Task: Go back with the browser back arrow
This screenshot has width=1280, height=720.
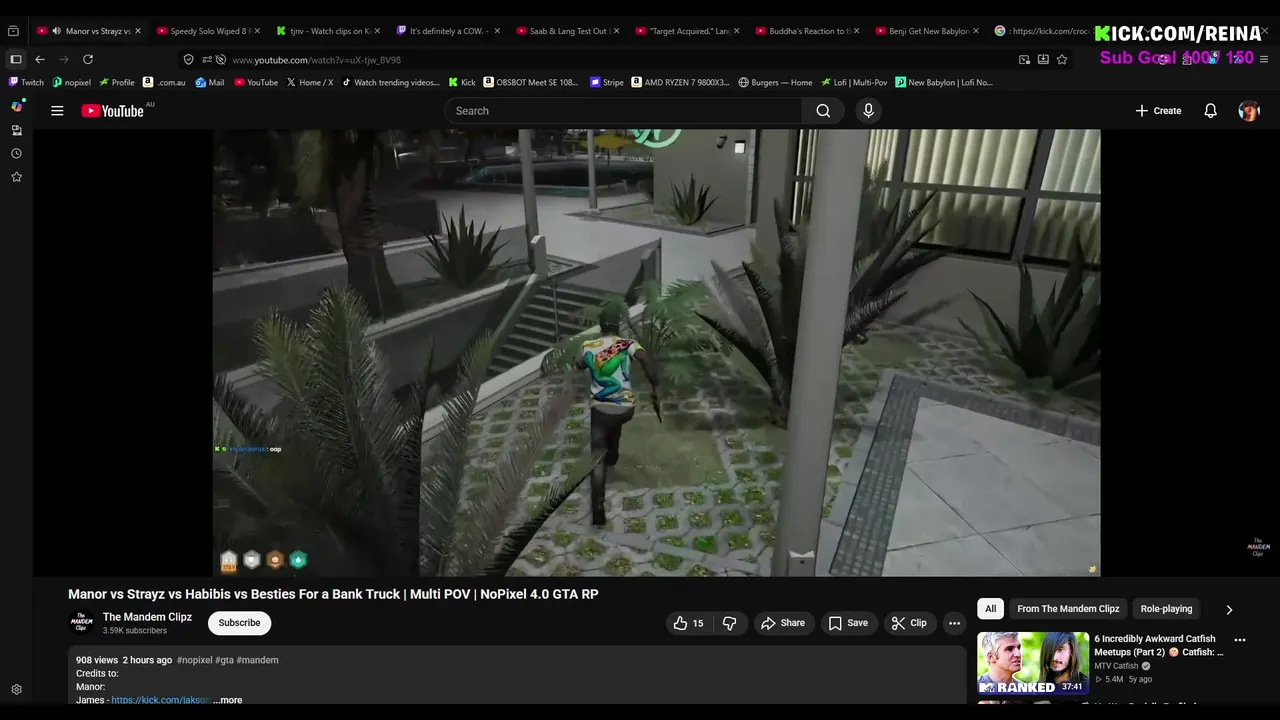Action: [x=40, y=60]
